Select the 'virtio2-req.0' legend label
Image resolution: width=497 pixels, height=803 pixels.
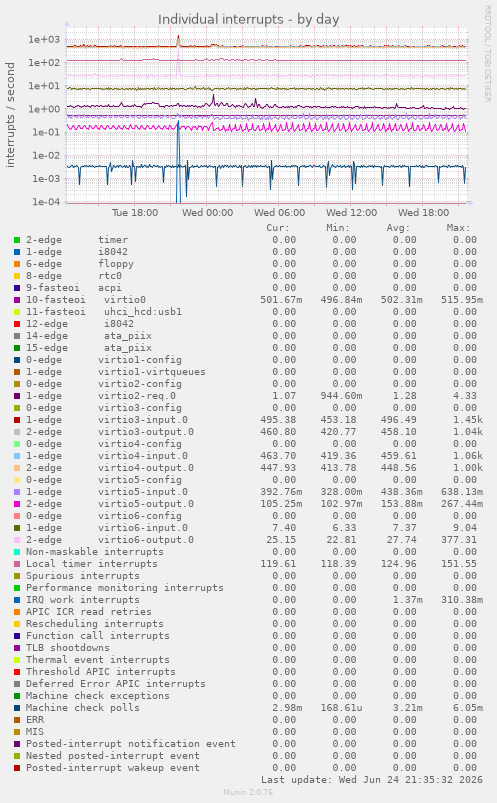[137, 396]
